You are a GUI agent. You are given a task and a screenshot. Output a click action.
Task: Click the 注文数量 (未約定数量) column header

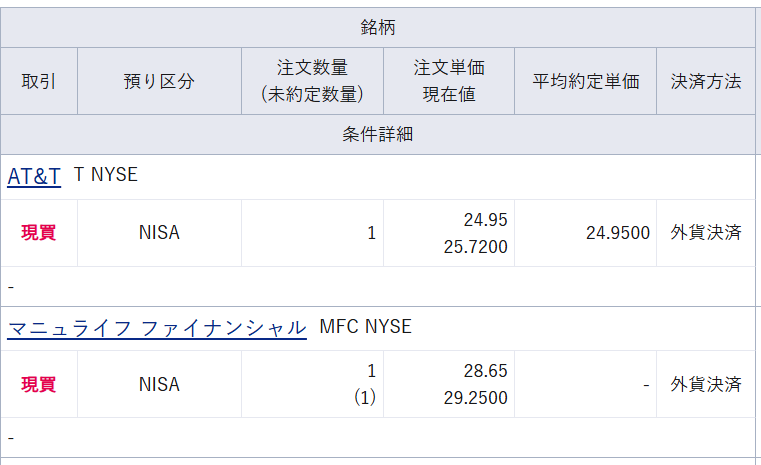[313, 81]
